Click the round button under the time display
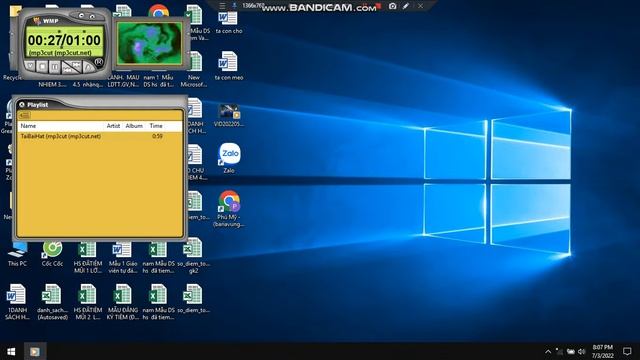The image size is (640, 360). point(99,62)
